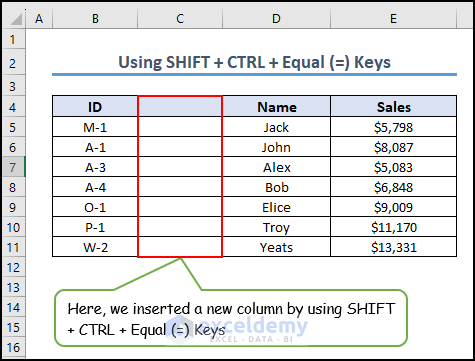Click the sales value '$9,009'
Image resolution: width=475 pixels, height=361 pixels.
[x=393, y=207]
